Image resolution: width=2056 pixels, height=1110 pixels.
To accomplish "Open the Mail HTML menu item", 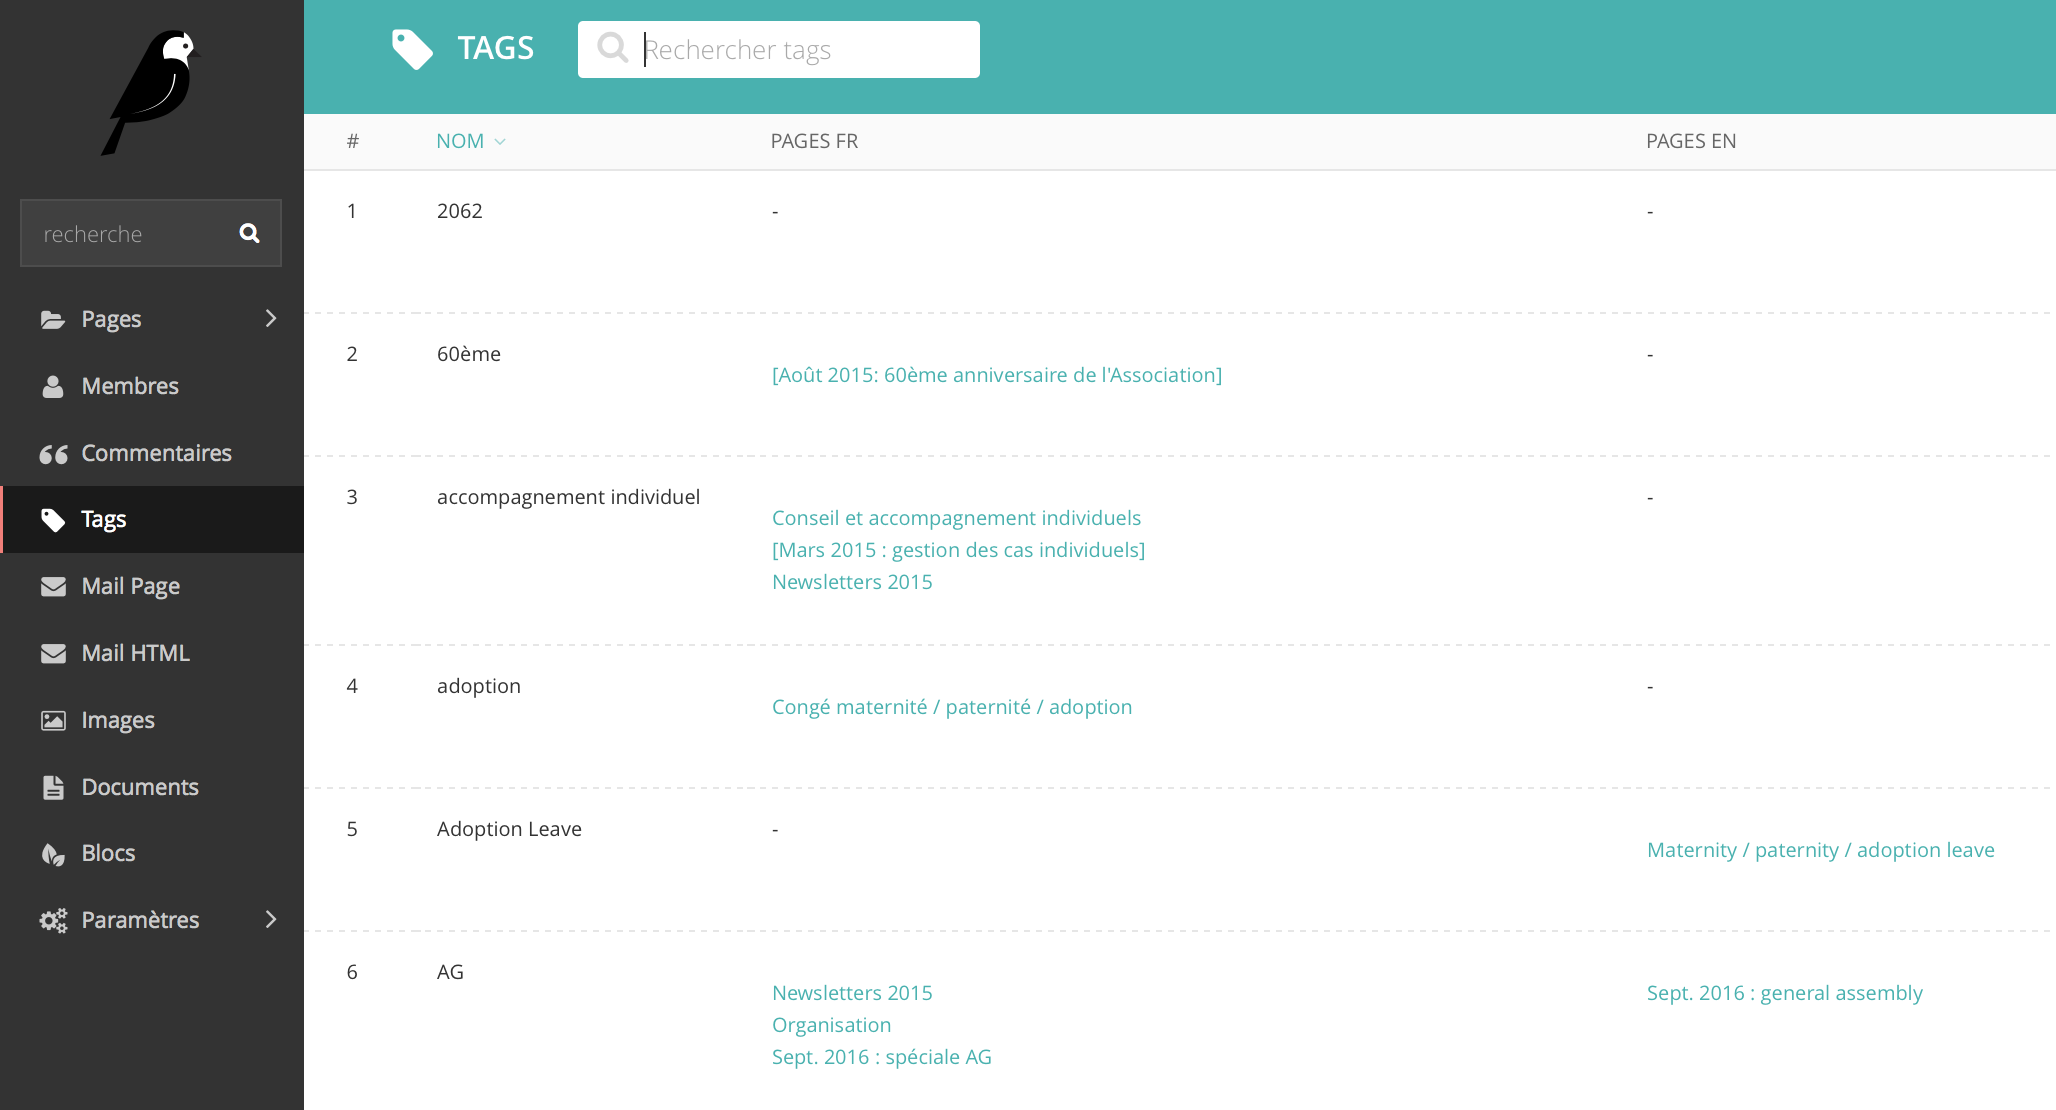I will 135,653.
